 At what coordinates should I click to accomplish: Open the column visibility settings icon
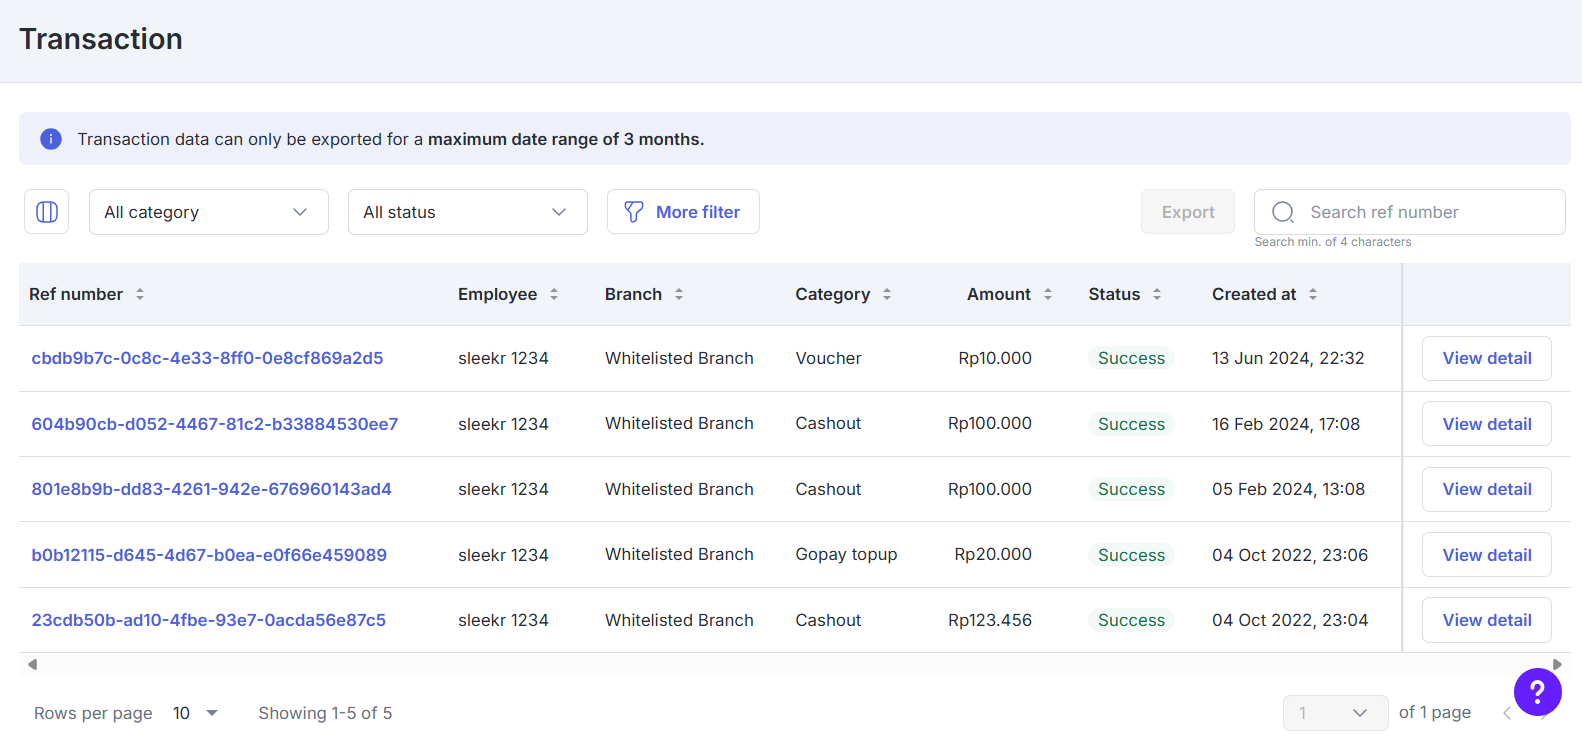pos(46,212)
